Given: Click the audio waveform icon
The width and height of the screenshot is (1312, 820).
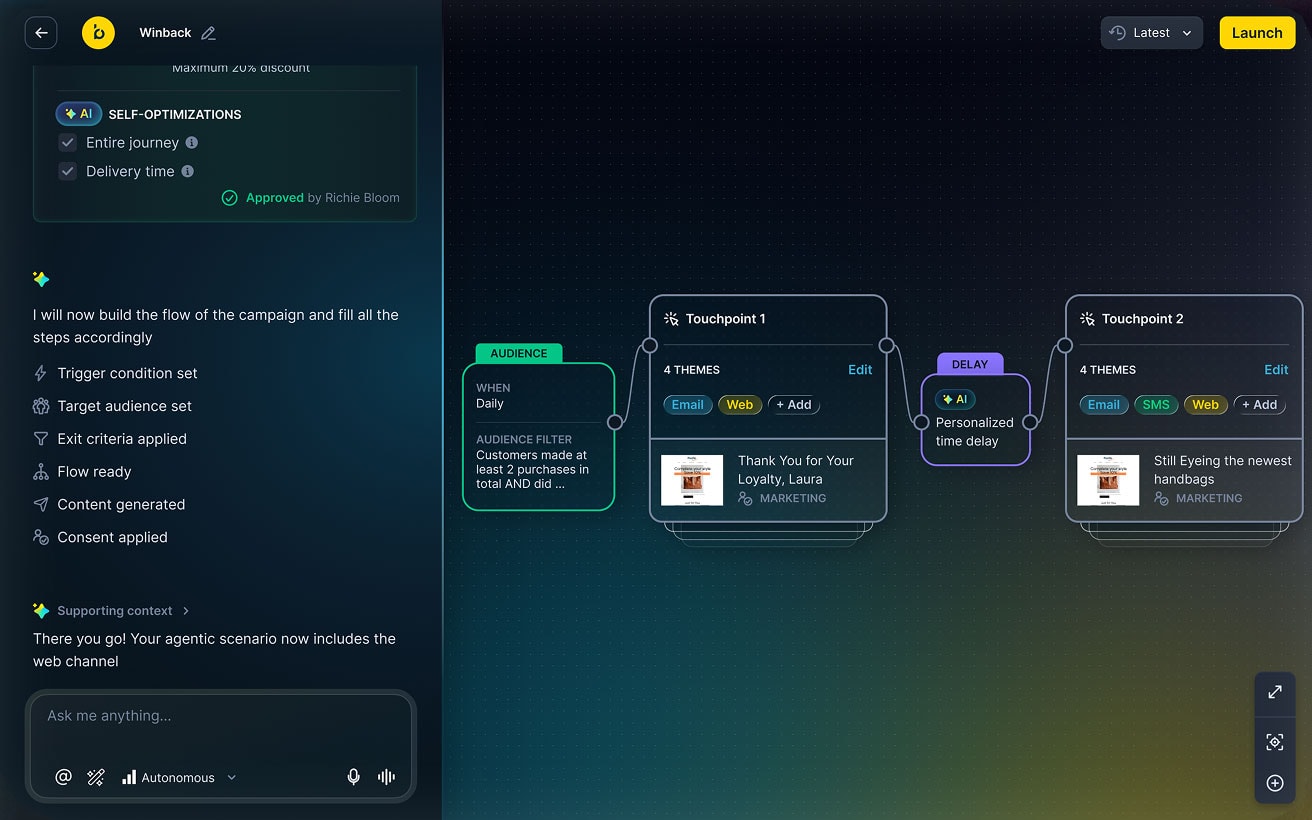Looking at the screenshot, I should point(386,777).
